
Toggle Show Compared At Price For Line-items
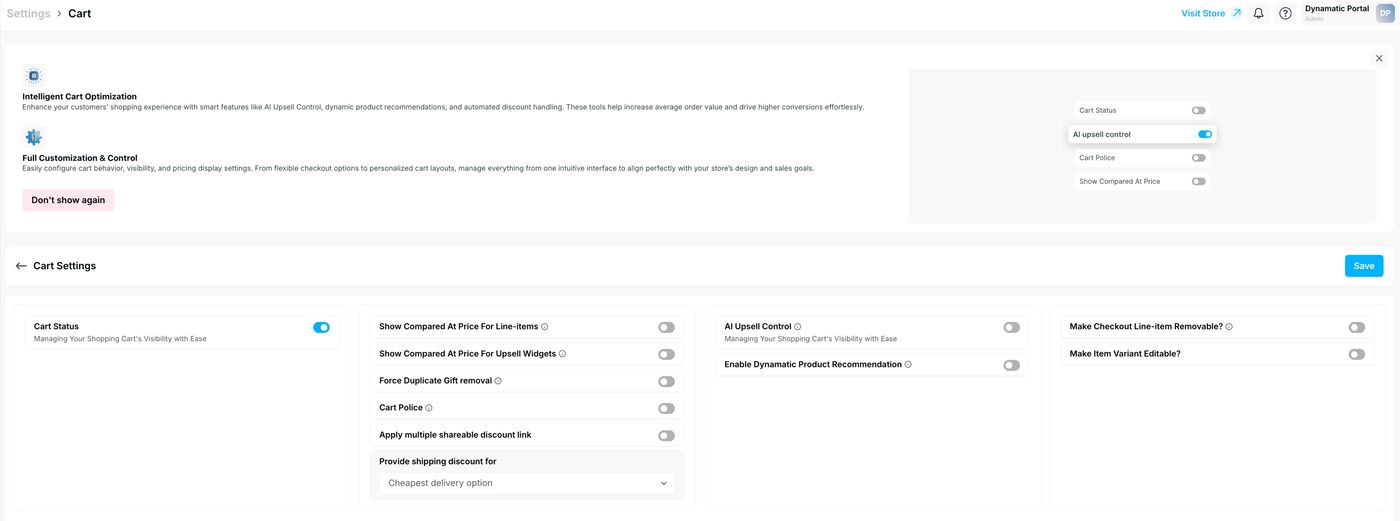[x=666, y=327]
